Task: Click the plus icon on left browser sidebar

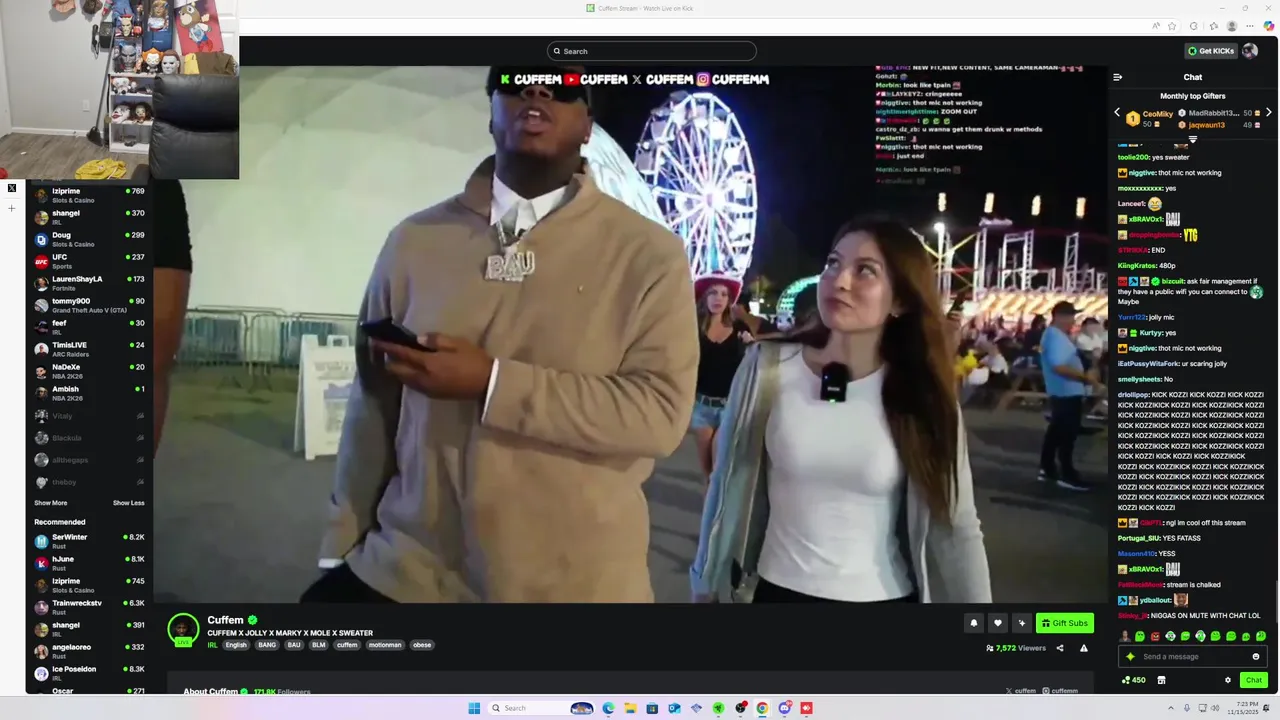Action: pyautogui.click(x=12, y=208)
